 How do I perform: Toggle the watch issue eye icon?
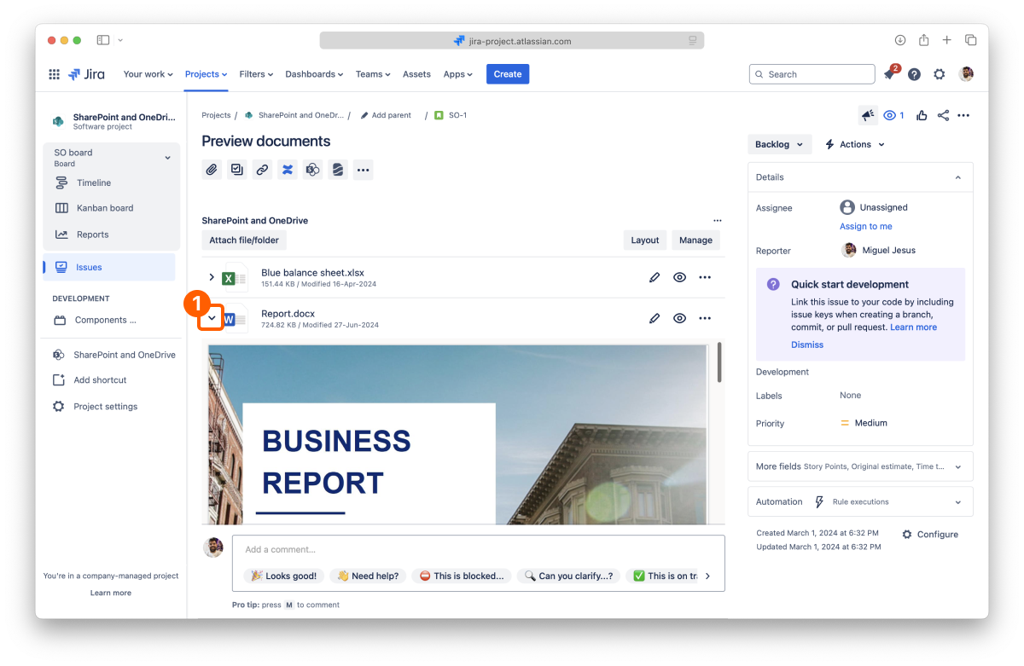pos(892,116)
